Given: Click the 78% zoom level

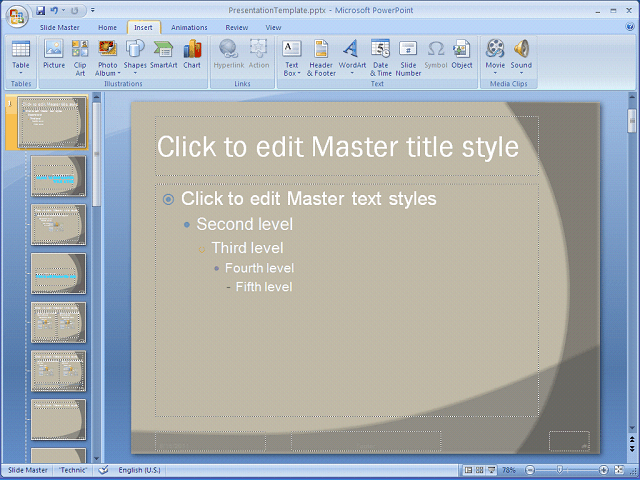Looking at the screenshot, I should (x=509, y=470).
